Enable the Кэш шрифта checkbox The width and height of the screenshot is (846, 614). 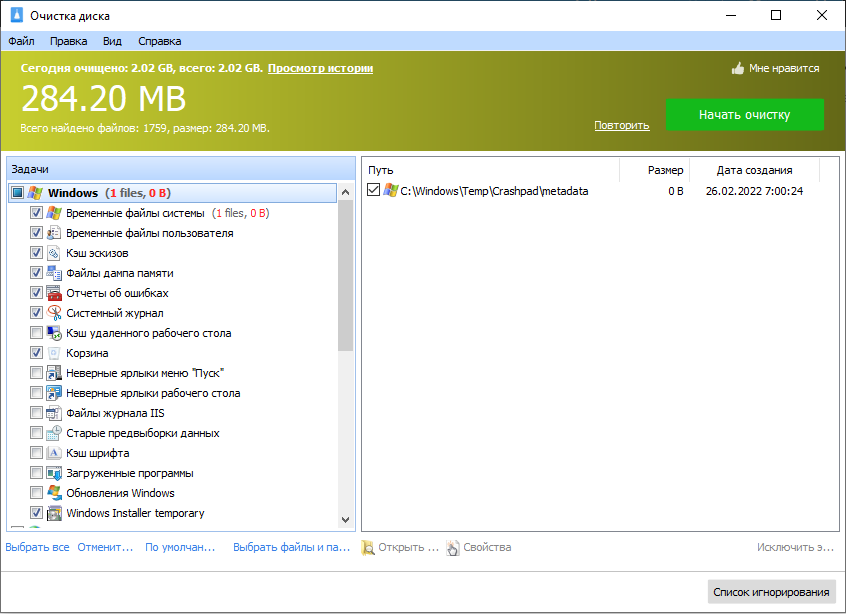coord(36,452)
